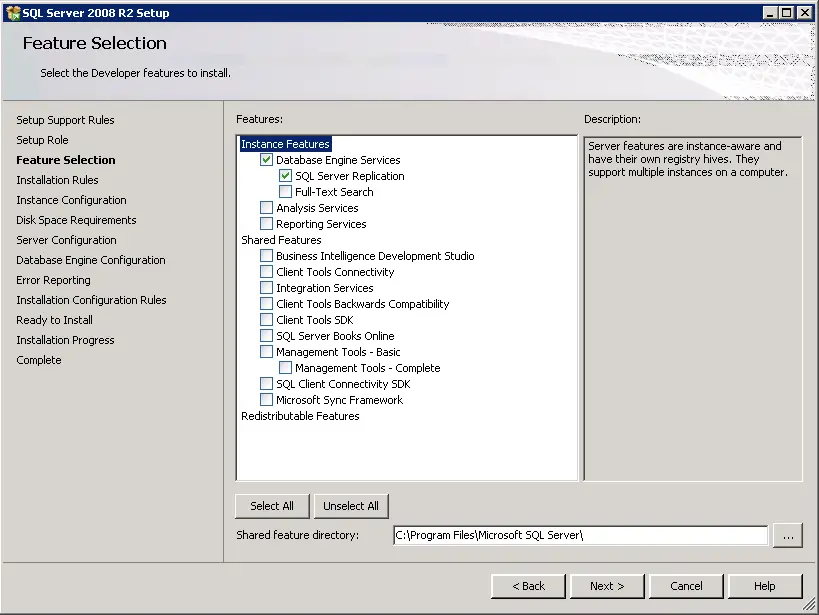Check Client Tools Backwards Compatibility
This screenshot has height=615, width=819.
coord(266,304)
